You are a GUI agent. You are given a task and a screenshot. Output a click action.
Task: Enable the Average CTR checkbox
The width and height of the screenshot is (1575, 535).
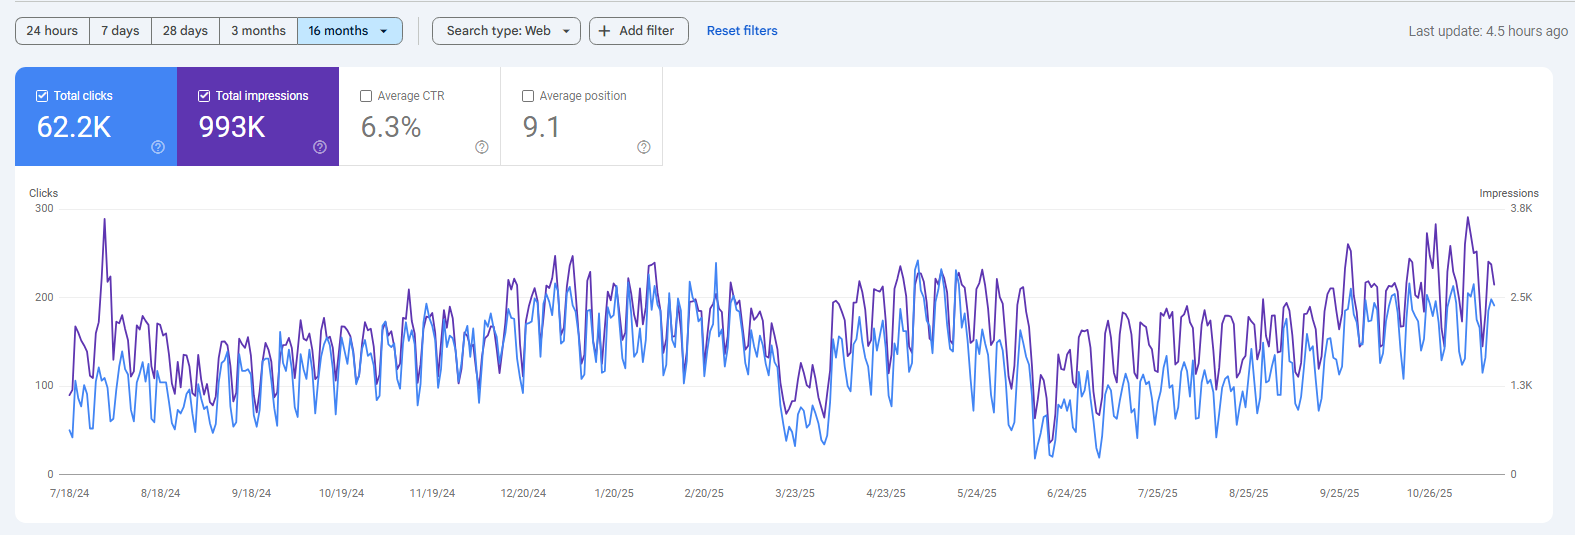(x=366, y=96)
